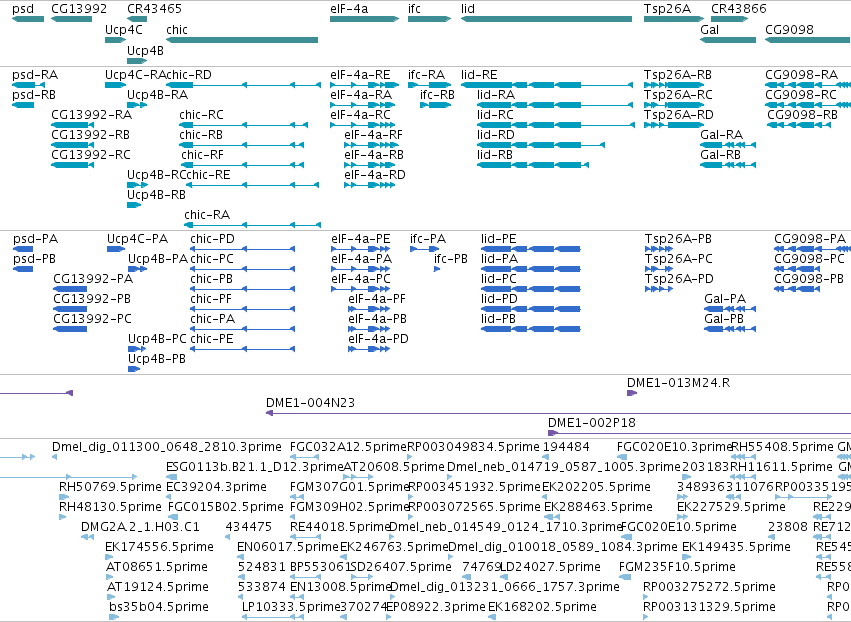Click the CR43866 gene label
Image resolution: width=851 pixels, height=622 pixels.
[739, 9]
